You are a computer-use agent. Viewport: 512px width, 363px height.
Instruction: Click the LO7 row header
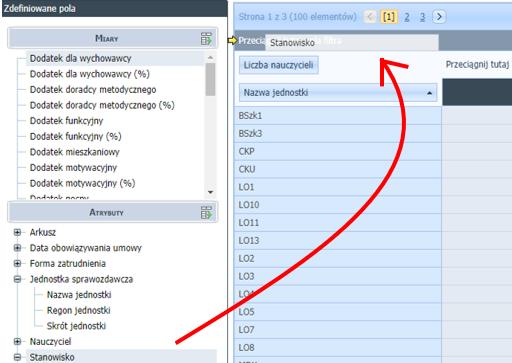(x=338, y=330)
